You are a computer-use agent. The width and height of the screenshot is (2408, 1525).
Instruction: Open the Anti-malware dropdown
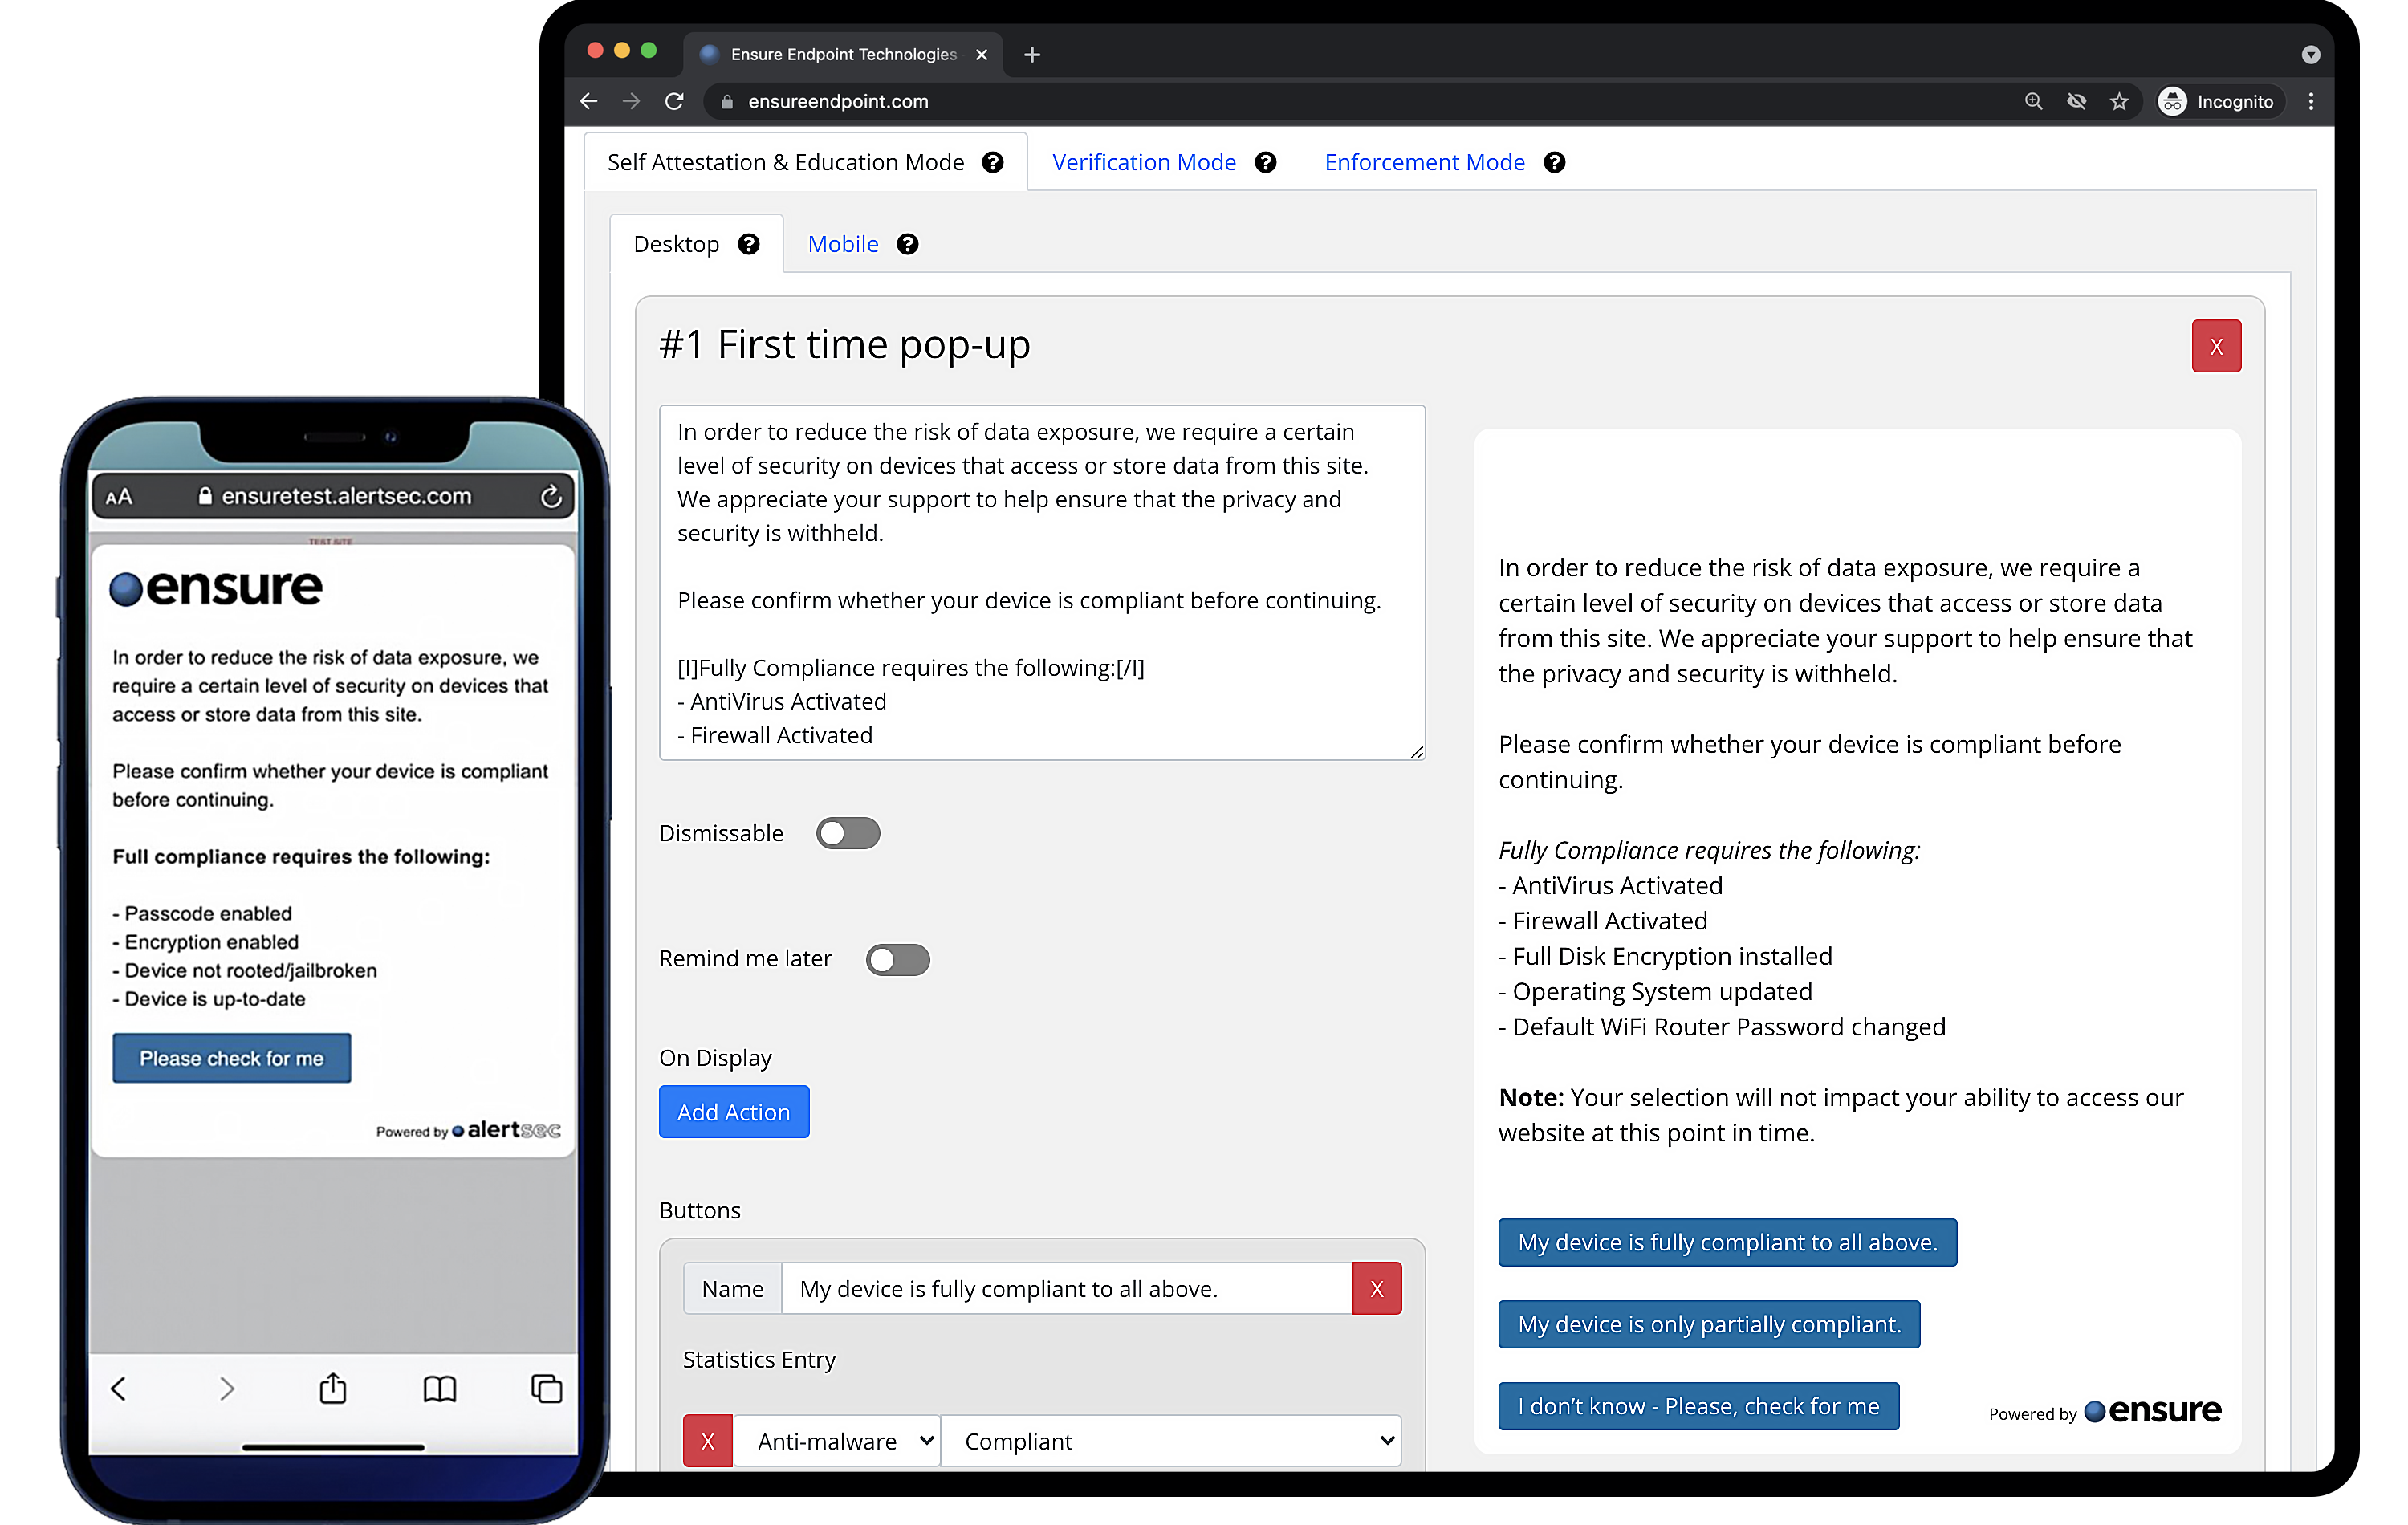click(x=837, y=1440)
